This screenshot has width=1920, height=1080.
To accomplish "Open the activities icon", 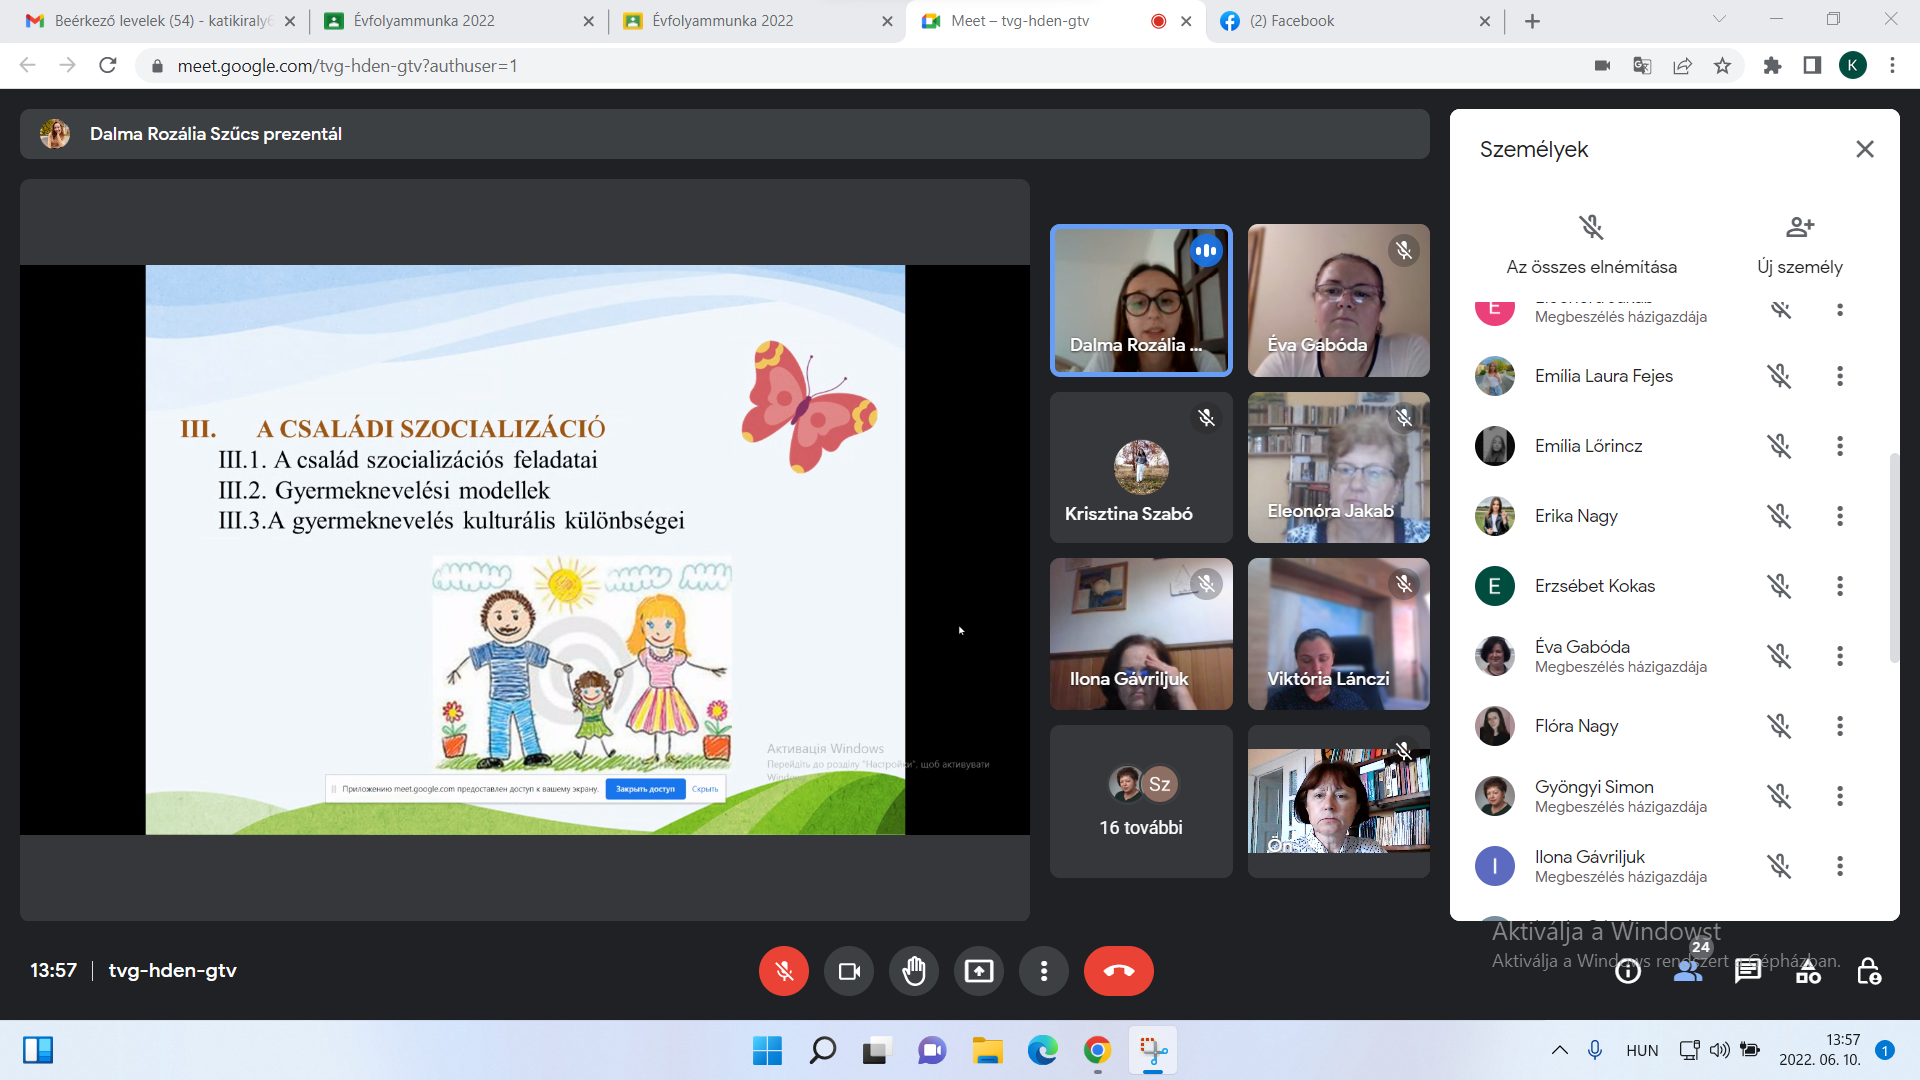I will click(1808, 971).
